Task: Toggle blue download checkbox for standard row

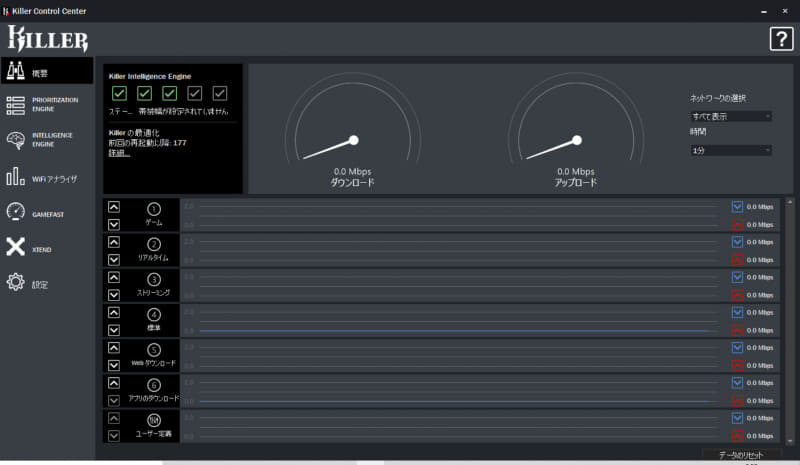Action: (737, 312)
